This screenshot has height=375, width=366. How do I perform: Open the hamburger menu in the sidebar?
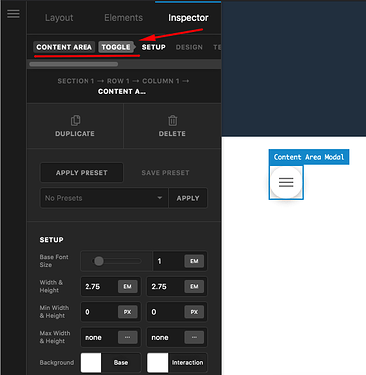[x=13, y=14]
